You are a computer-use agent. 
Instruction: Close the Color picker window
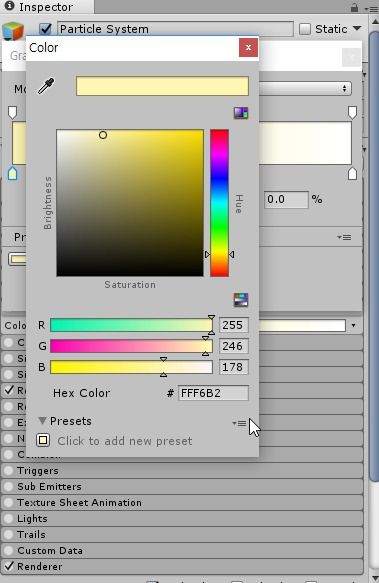coord(248,48)
